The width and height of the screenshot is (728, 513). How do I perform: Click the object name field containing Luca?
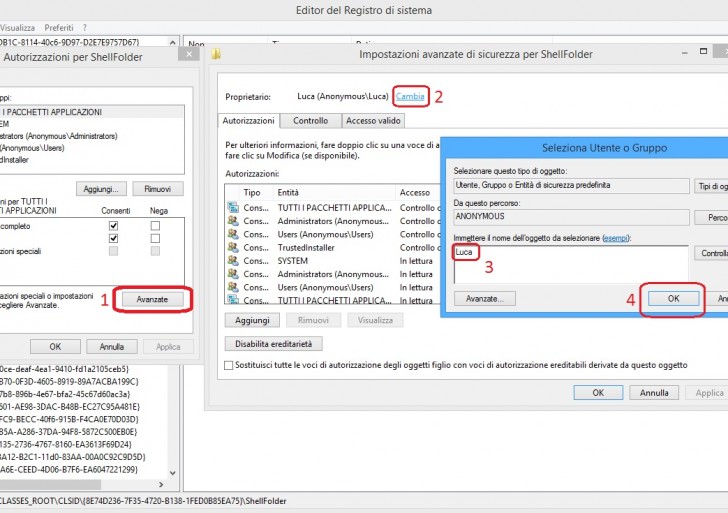tap(571, 264)
